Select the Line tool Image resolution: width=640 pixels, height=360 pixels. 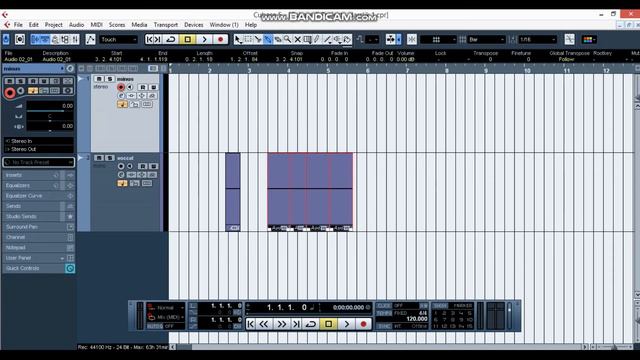tap(327, 40)
